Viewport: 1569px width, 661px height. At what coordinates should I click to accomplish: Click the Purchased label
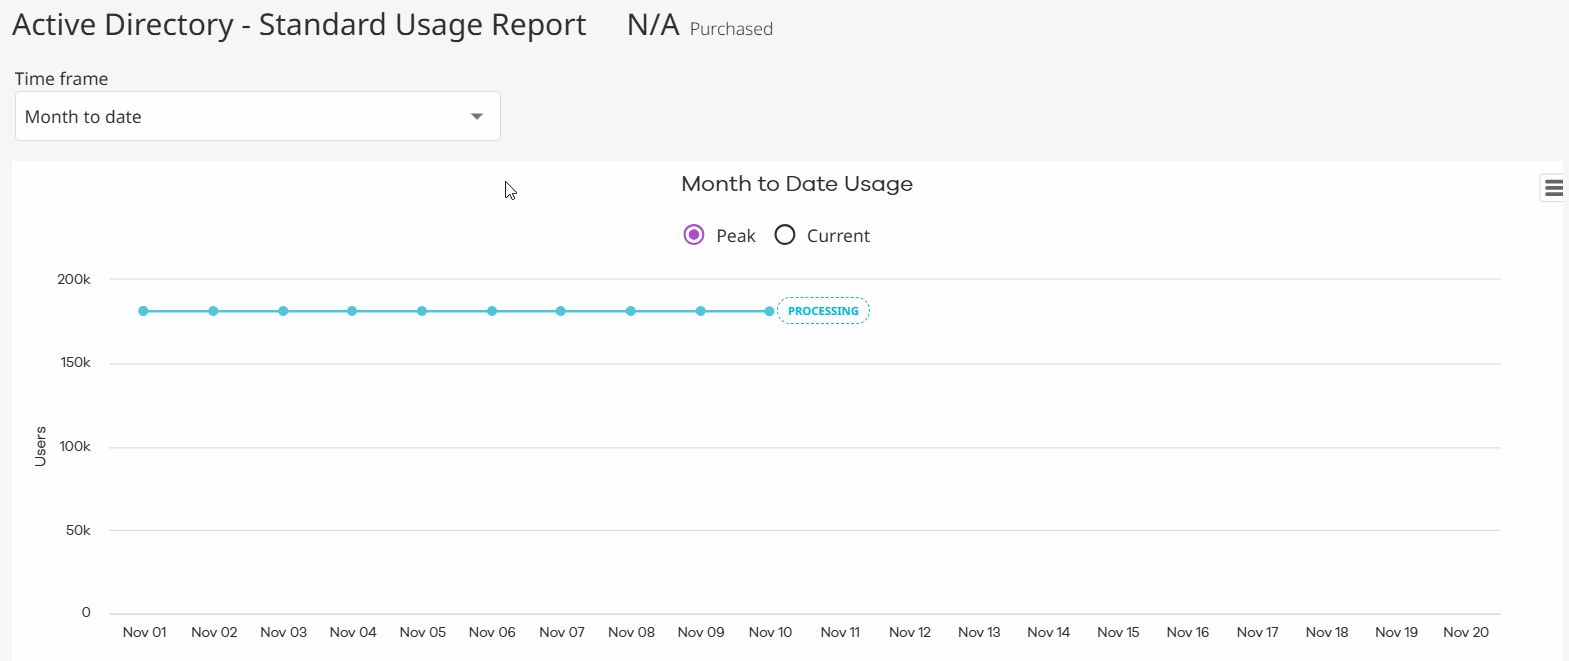[x=731, y=29]
